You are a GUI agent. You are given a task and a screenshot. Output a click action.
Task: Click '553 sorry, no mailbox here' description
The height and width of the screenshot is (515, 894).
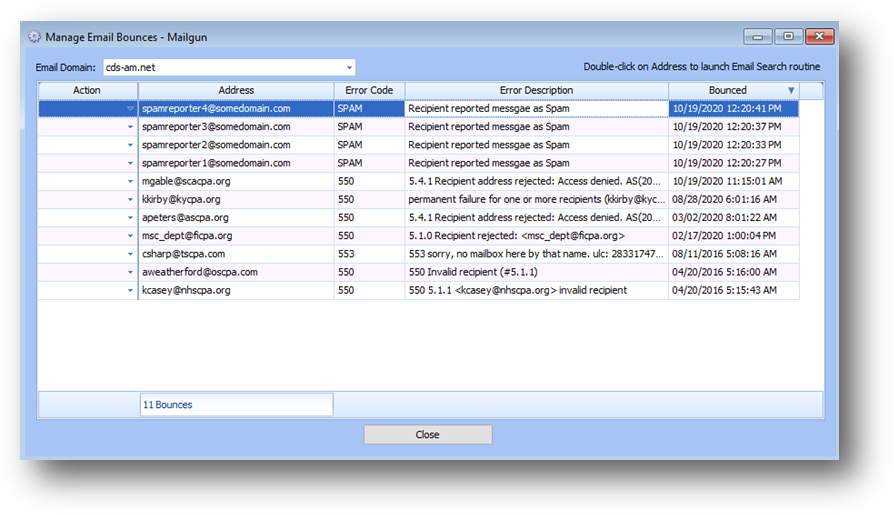pyautogui.click(x=536, y=254)
